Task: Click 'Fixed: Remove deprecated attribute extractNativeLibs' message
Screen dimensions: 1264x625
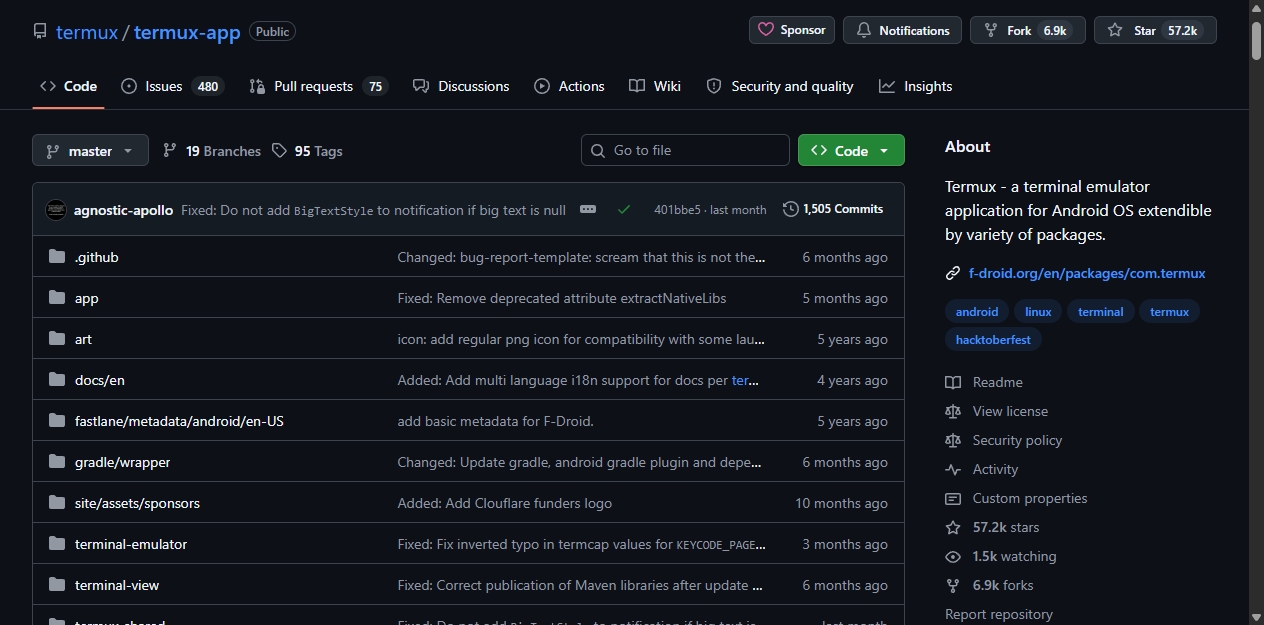Action: point(562,298)
